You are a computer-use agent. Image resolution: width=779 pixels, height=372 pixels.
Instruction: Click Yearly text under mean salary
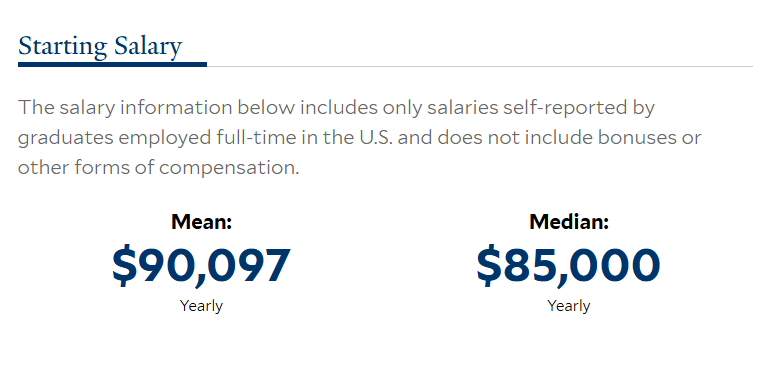[x=201, y=305]
